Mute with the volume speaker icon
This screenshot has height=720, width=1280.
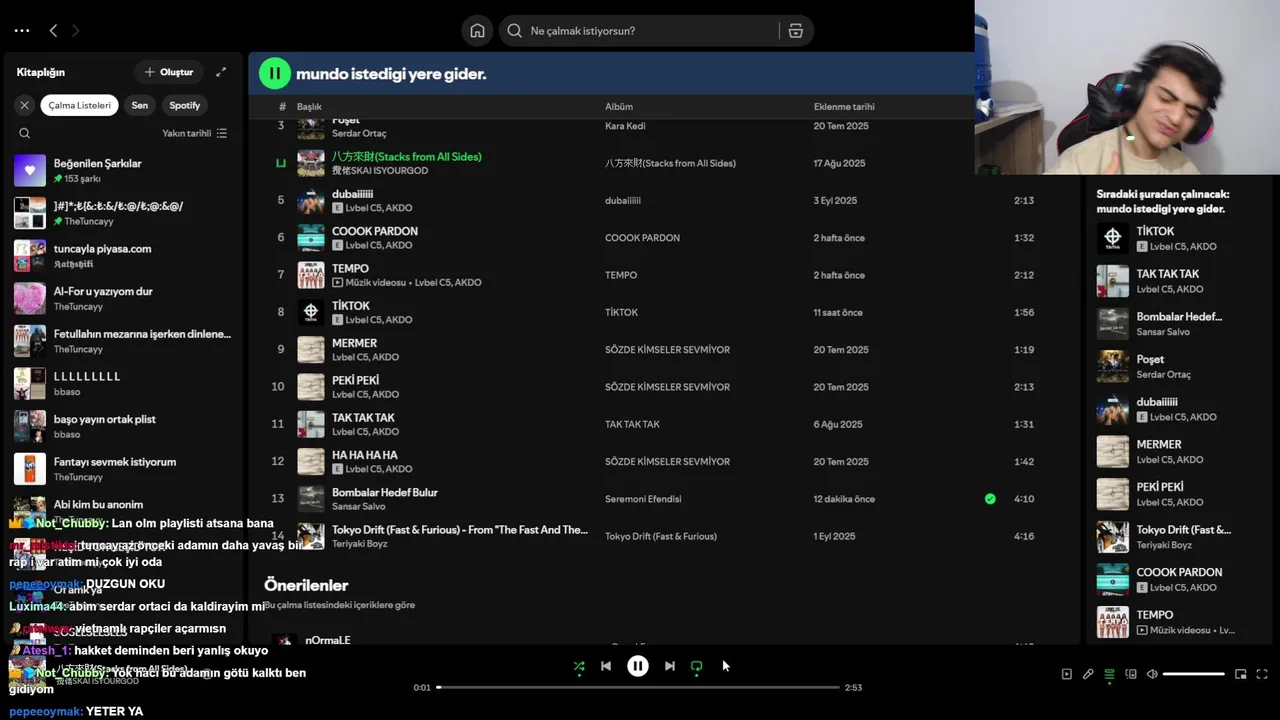(1152, 674)
